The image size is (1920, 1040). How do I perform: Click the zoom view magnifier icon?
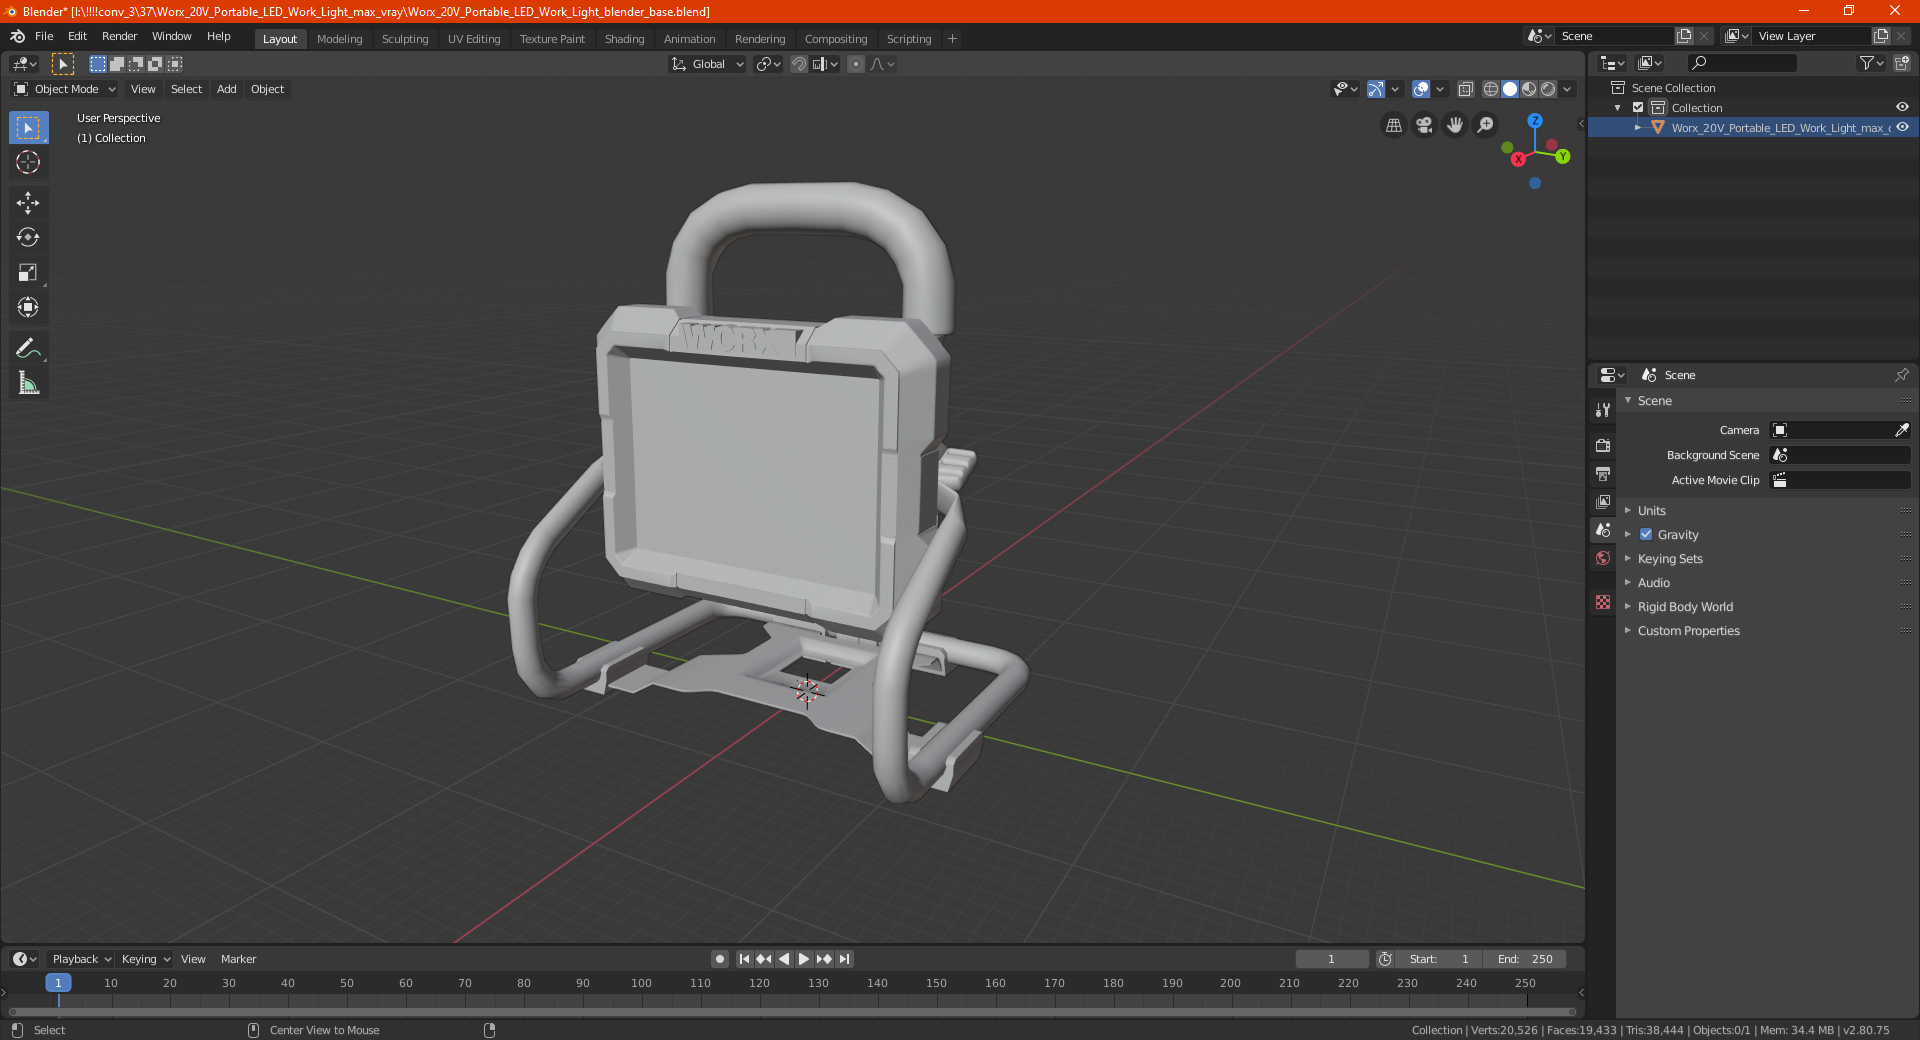tap(1486, 125)
